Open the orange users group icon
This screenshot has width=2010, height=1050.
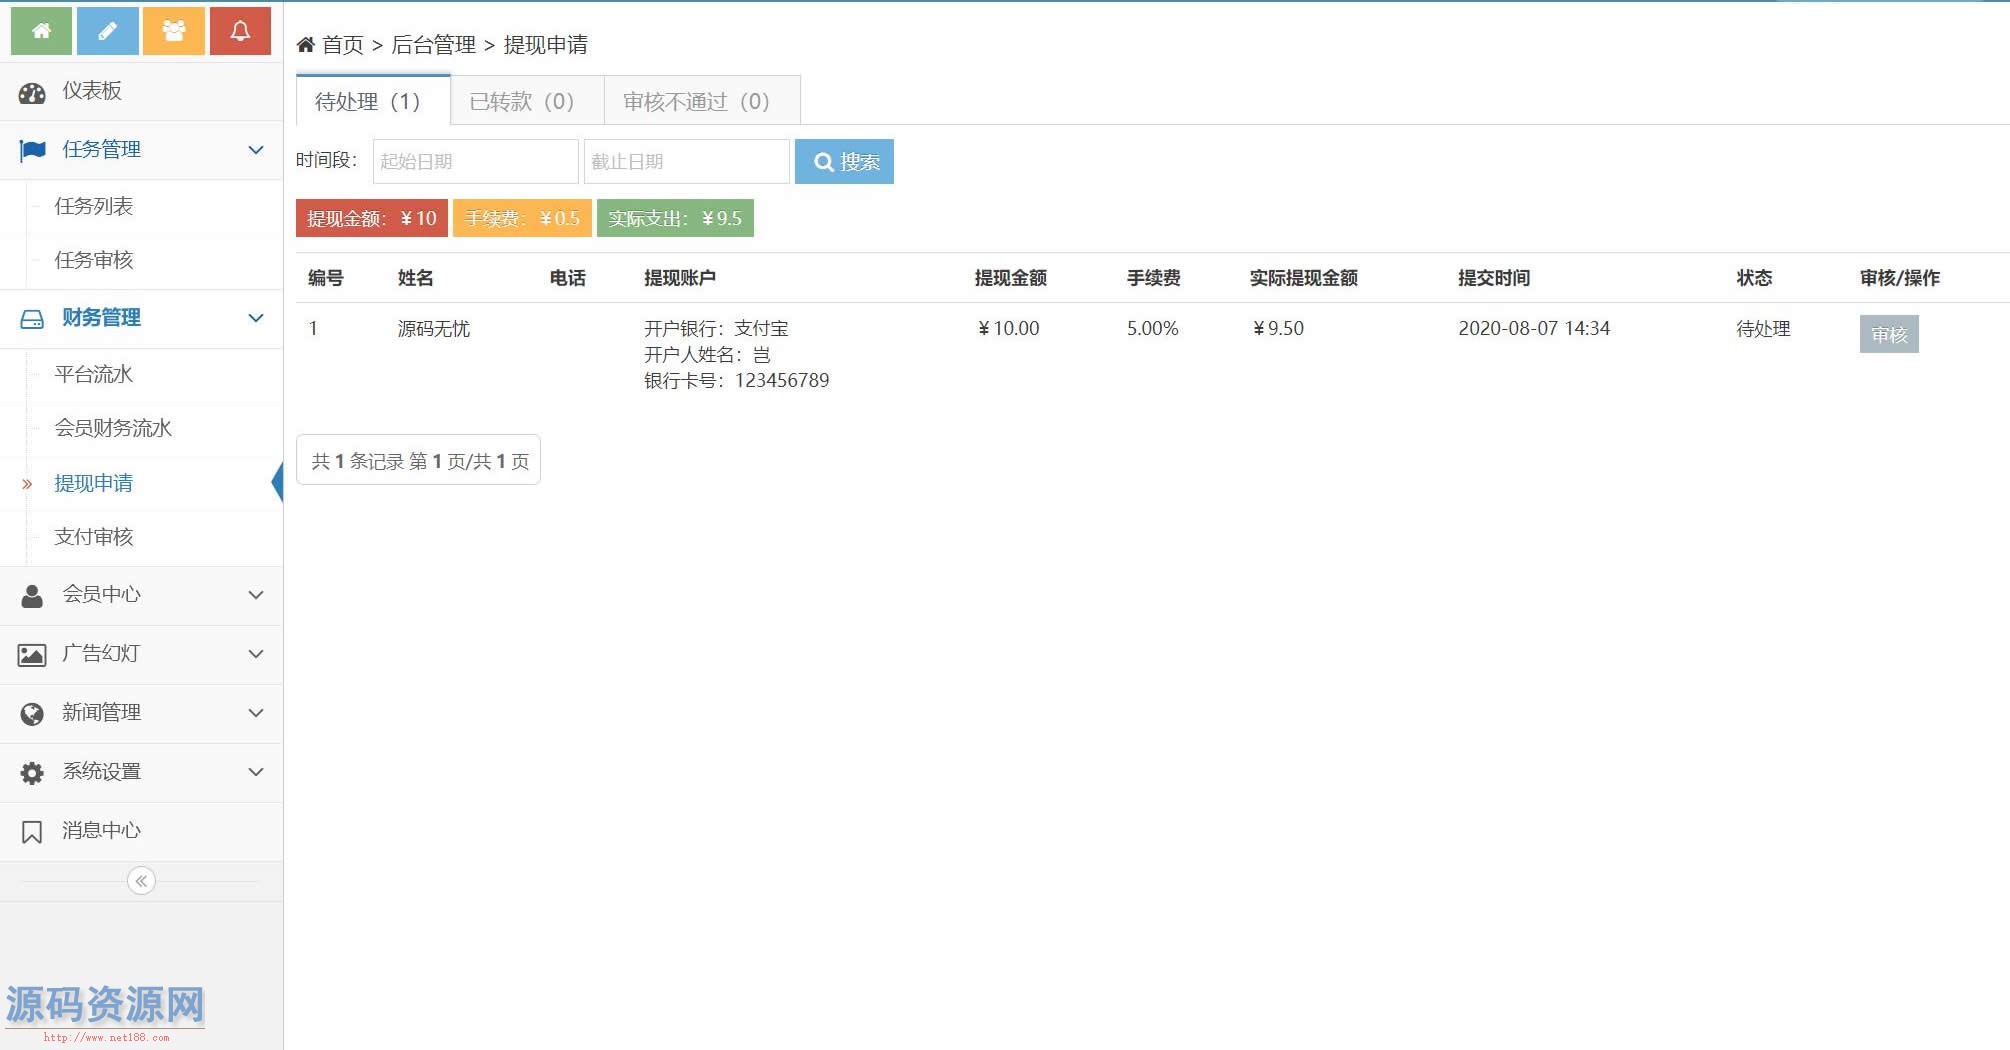(174, 31)
